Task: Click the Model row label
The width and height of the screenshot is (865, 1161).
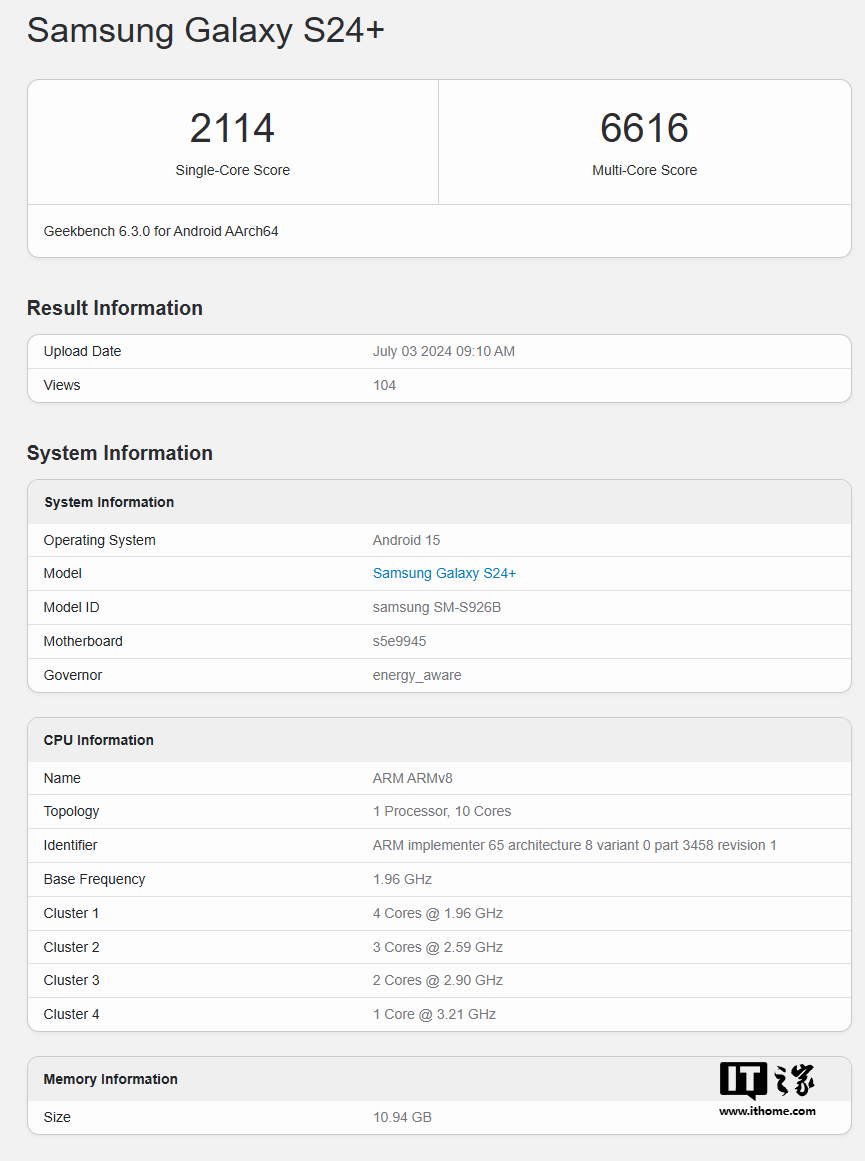Action: pyautogui.click(x=63, y=573)
